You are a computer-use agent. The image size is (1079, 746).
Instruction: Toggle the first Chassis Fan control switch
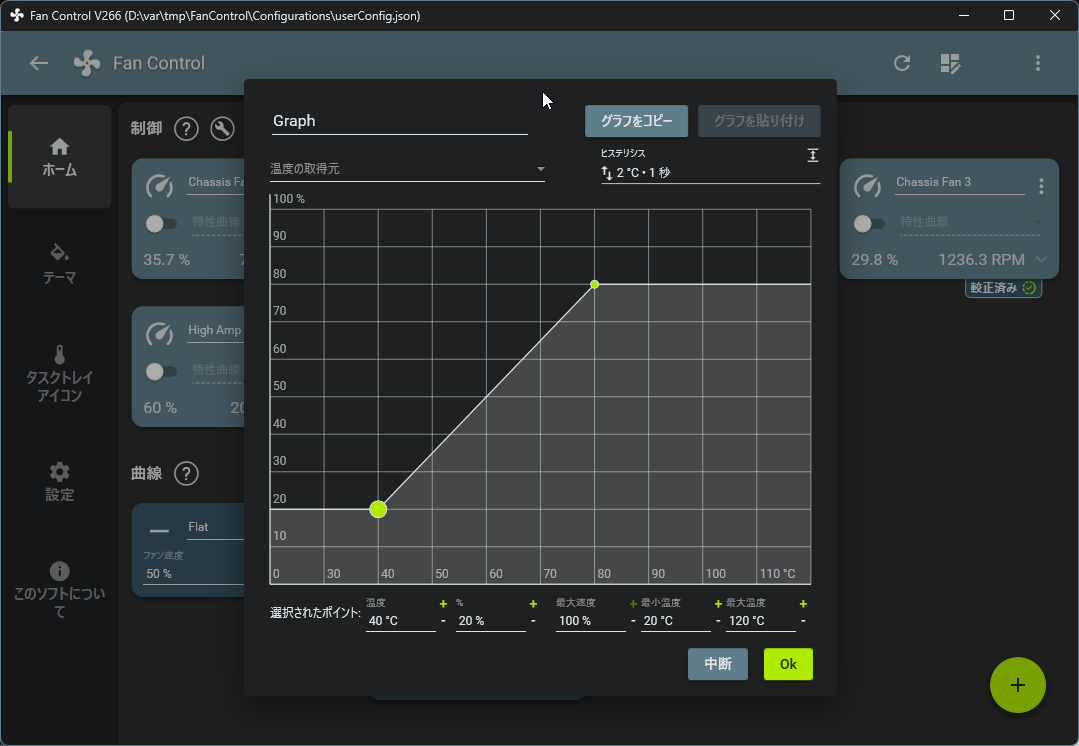tap(161, 224)
